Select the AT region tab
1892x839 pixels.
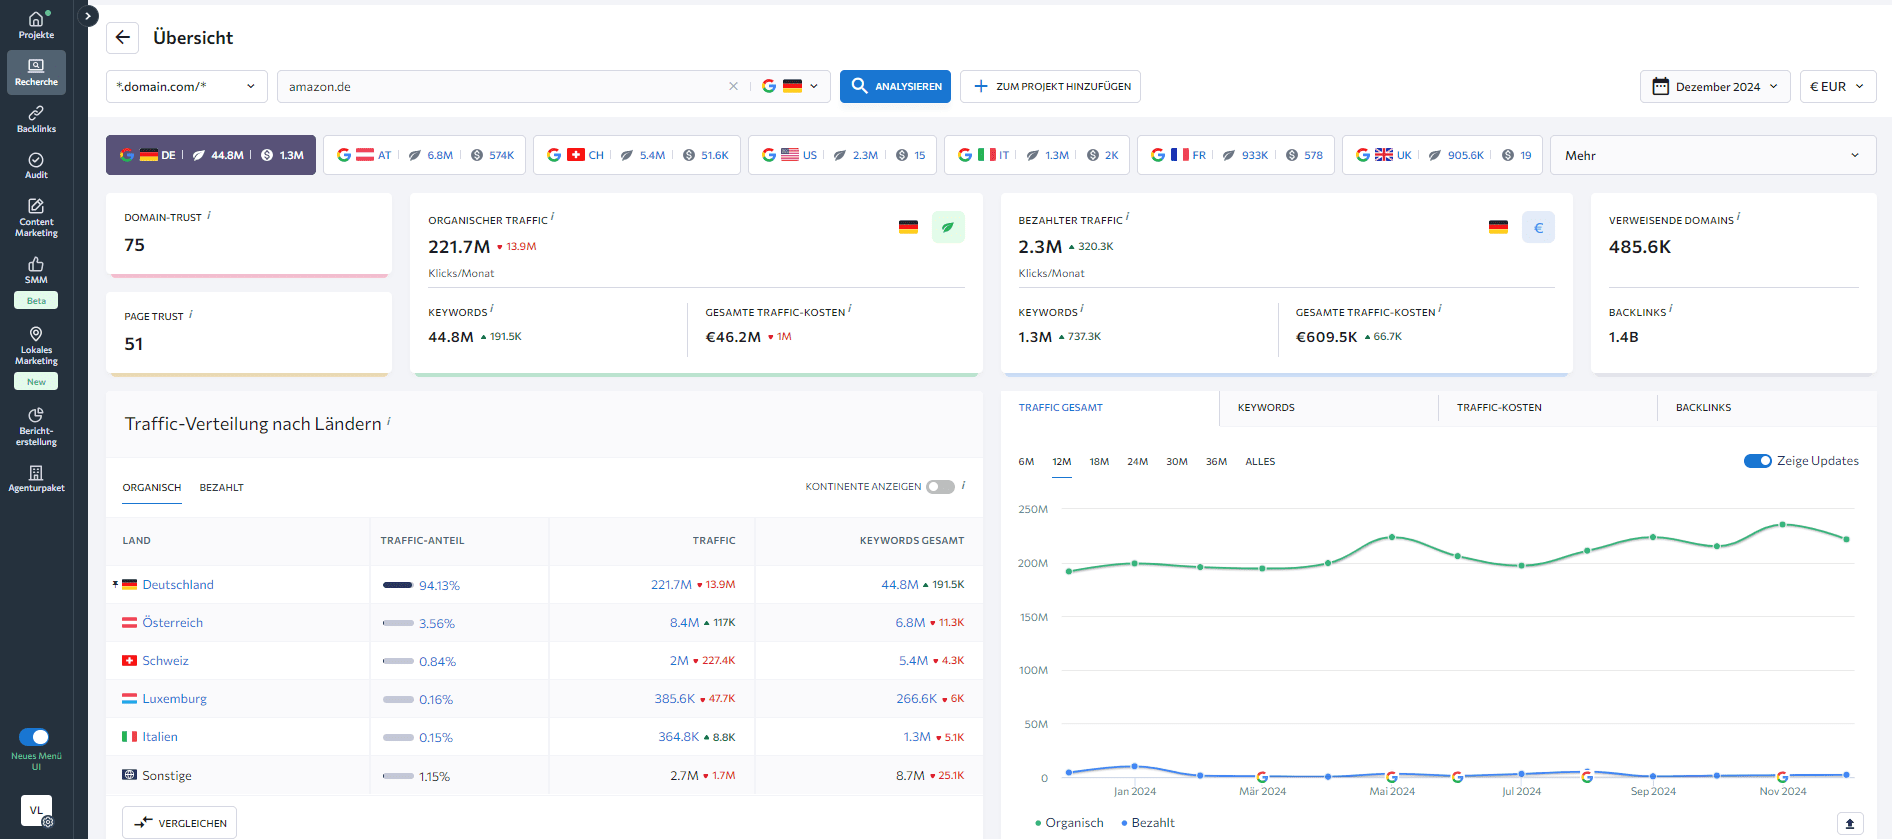click(x=425, y=155)
